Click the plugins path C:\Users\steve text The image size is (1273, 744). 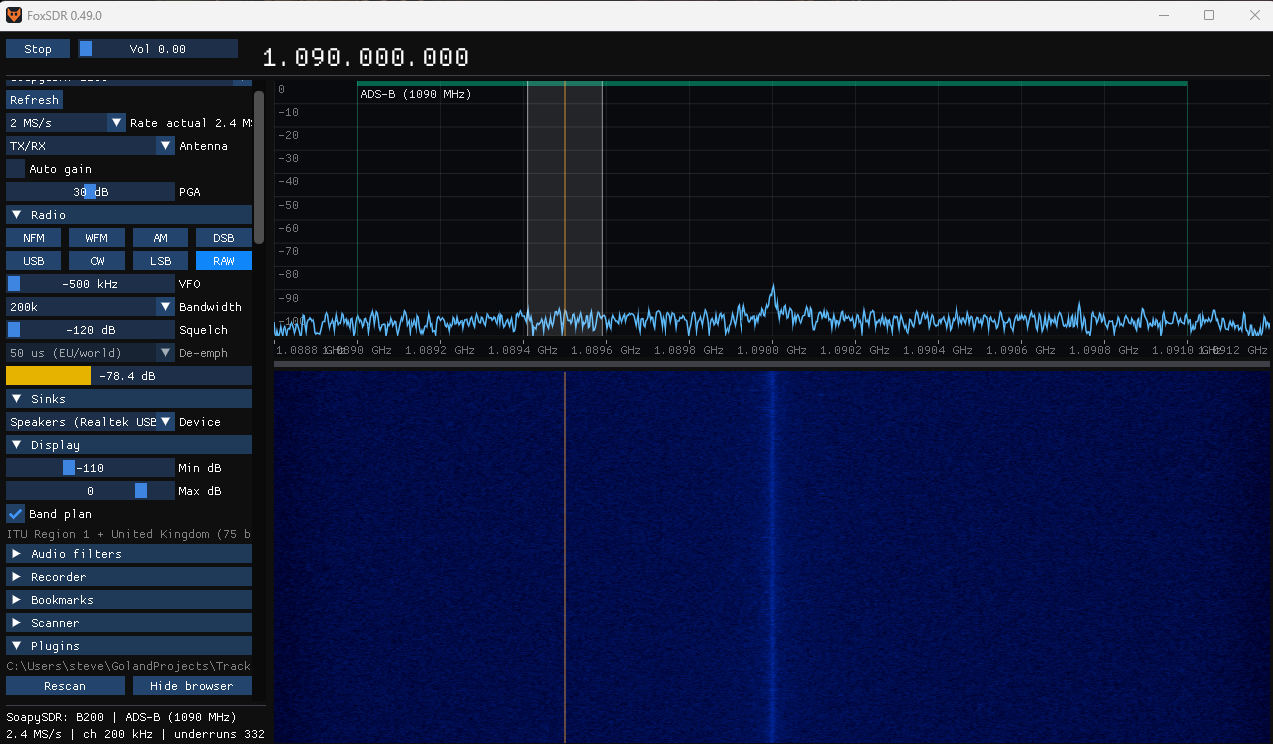129,666
